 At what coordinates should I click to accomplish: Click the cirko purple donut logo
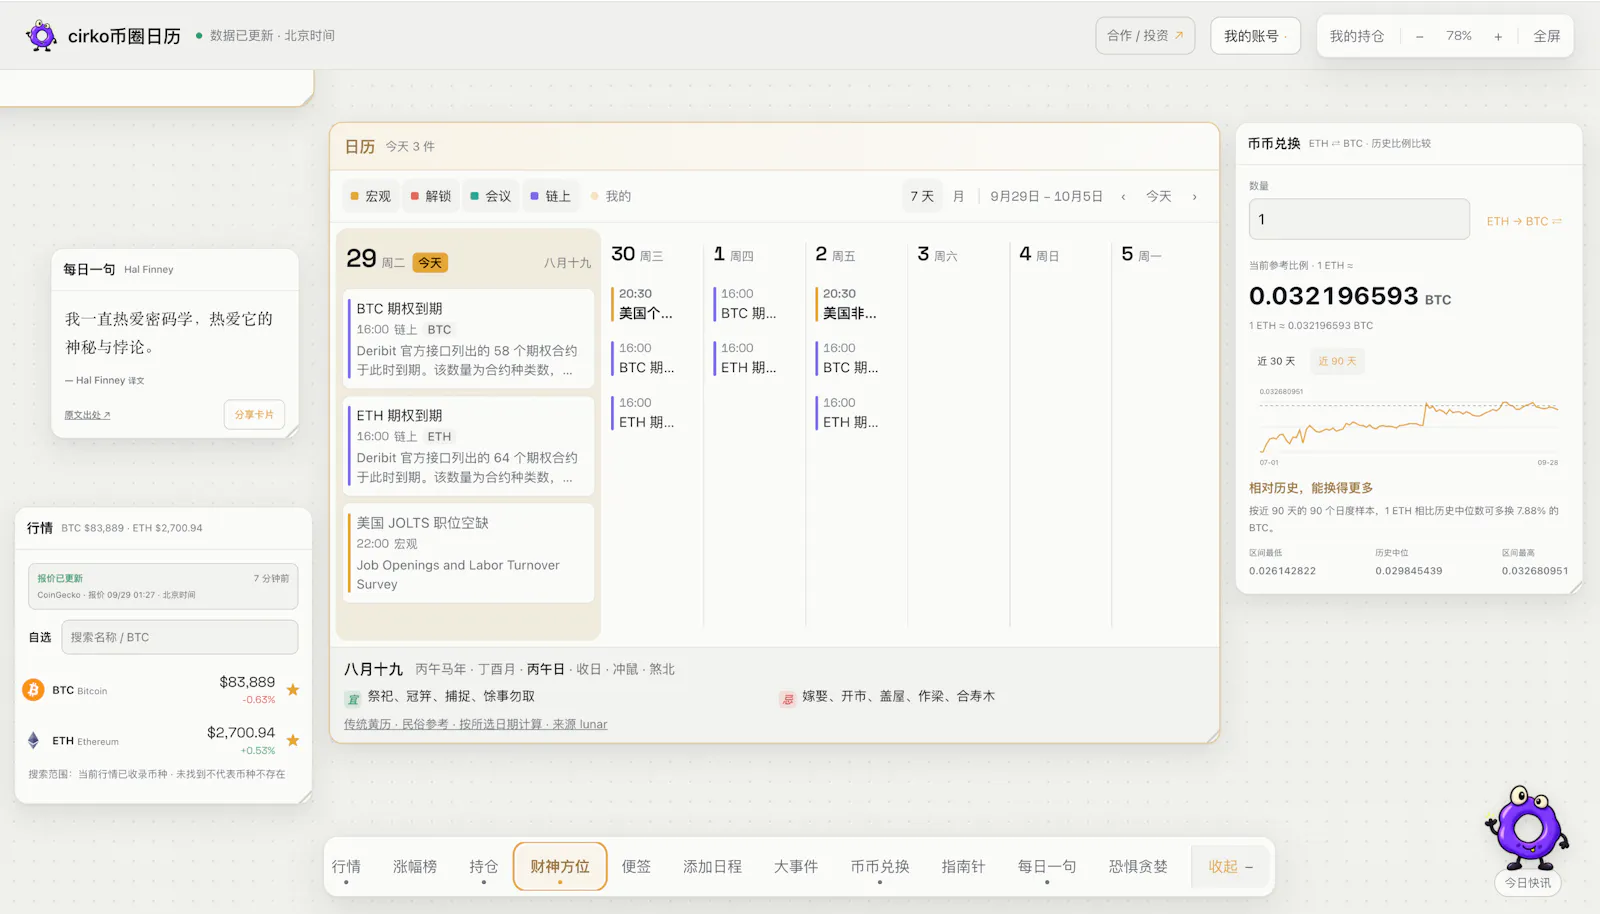[41, 36]
